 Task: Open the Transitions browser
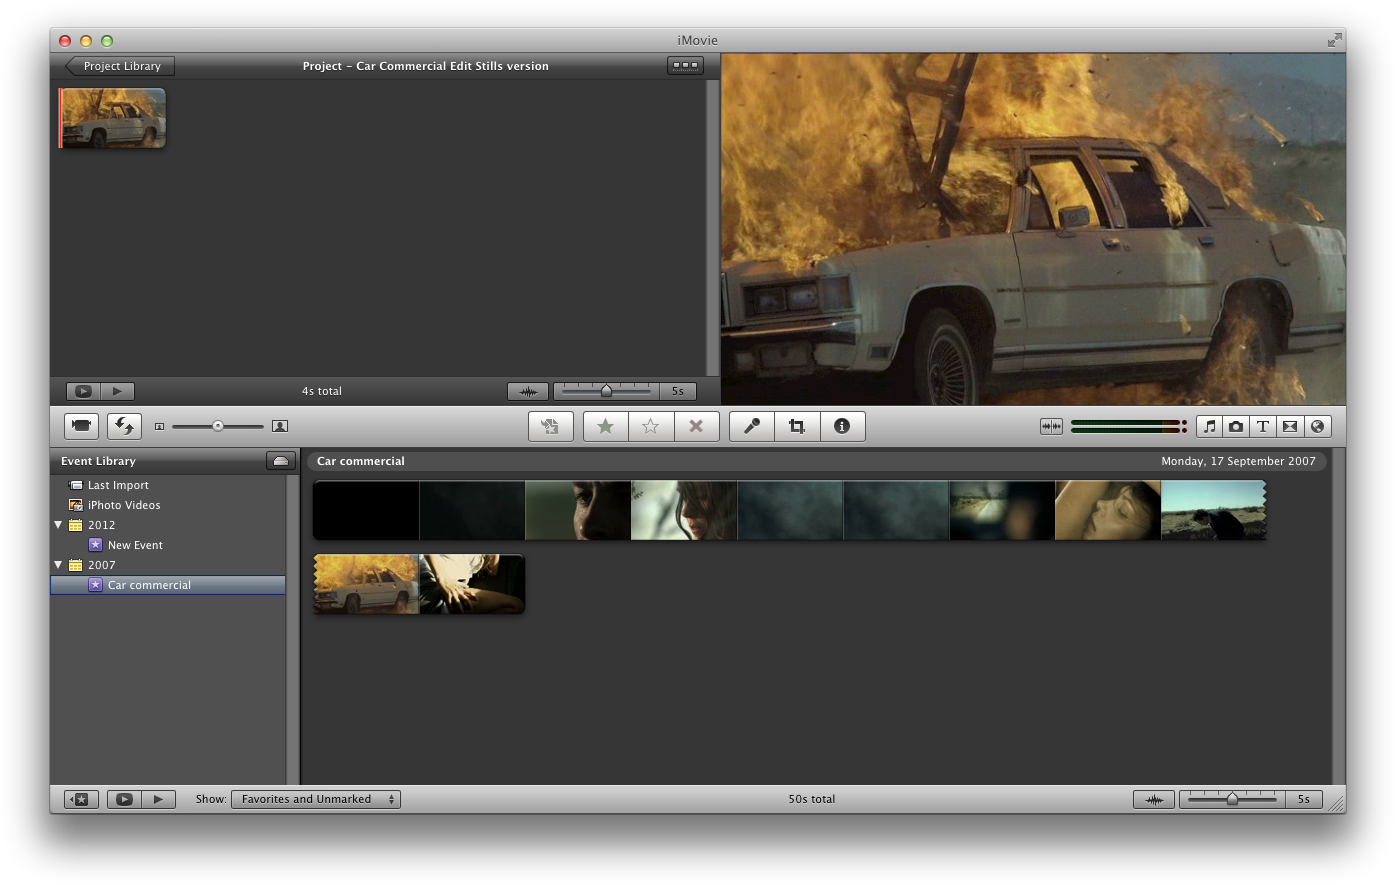[x=1289, y=426]
